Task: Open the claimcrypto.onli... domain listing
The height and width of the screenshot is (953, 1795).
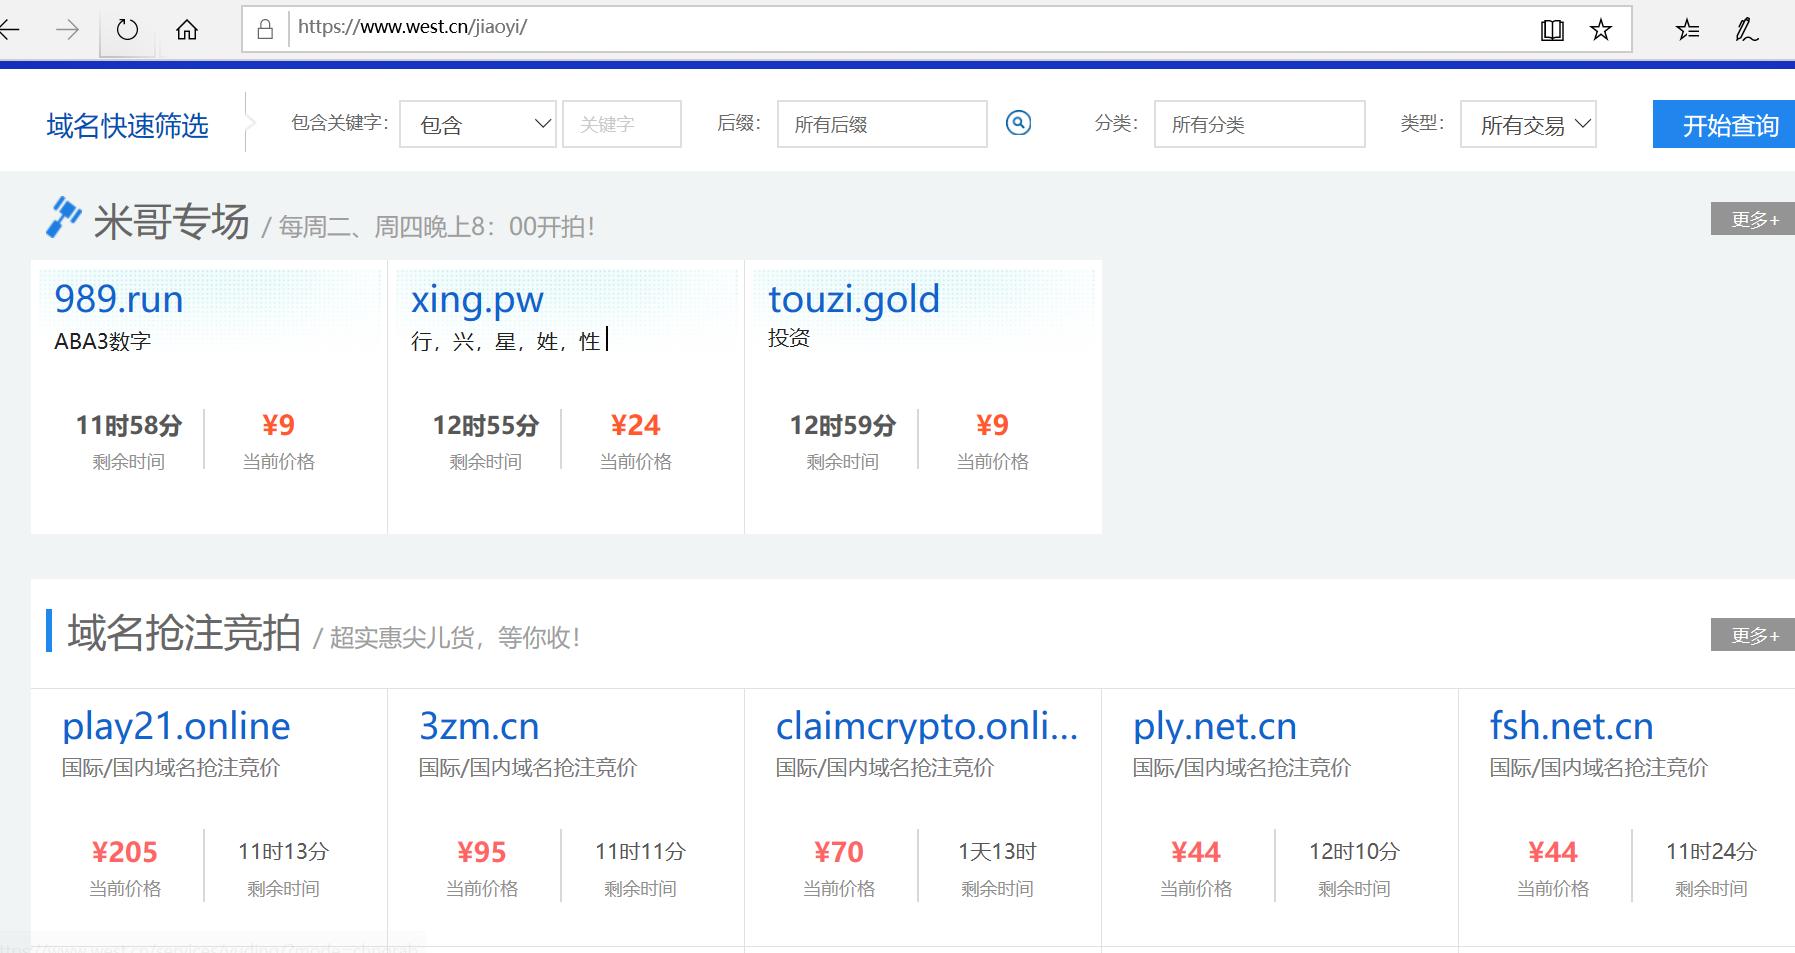Action: [927, 726]
